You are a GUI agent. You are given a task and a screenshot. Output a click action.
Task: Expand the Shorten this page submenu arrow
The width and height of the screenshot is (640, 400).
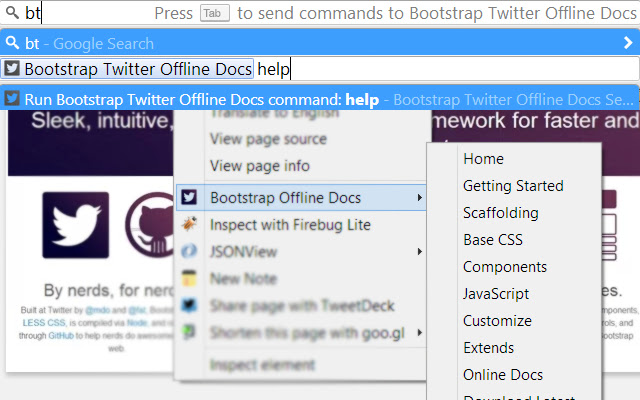click(x=419, y=332)
